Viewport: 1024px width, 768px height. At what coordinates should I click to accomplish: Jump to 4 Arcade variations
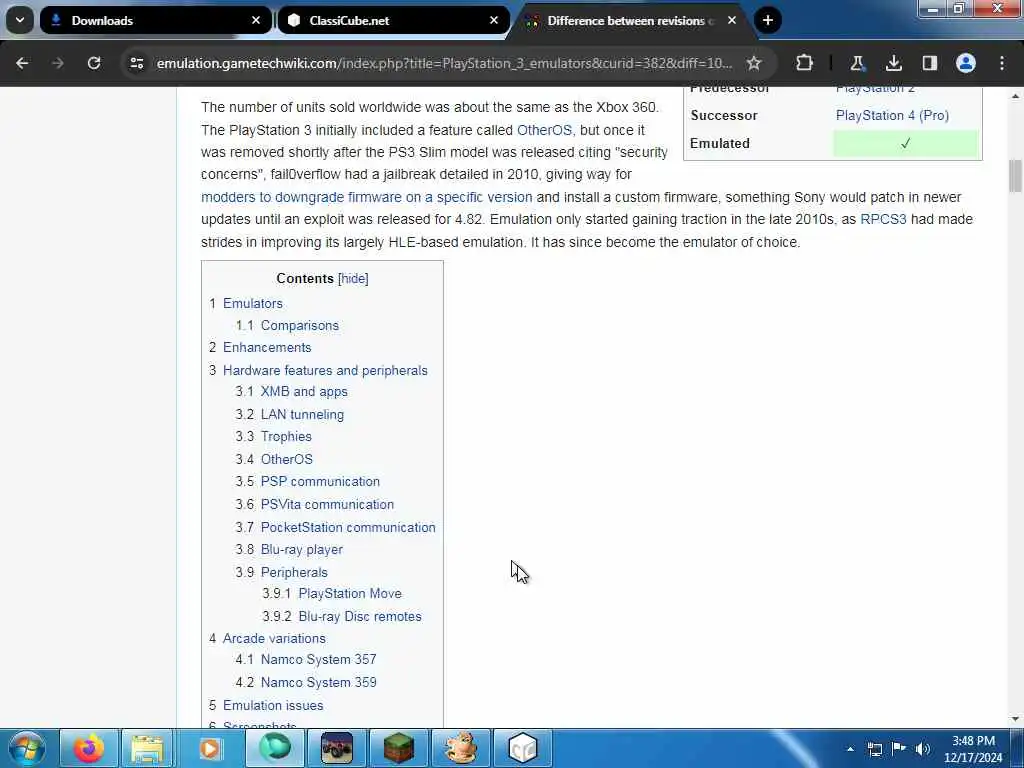click(267, 638)
